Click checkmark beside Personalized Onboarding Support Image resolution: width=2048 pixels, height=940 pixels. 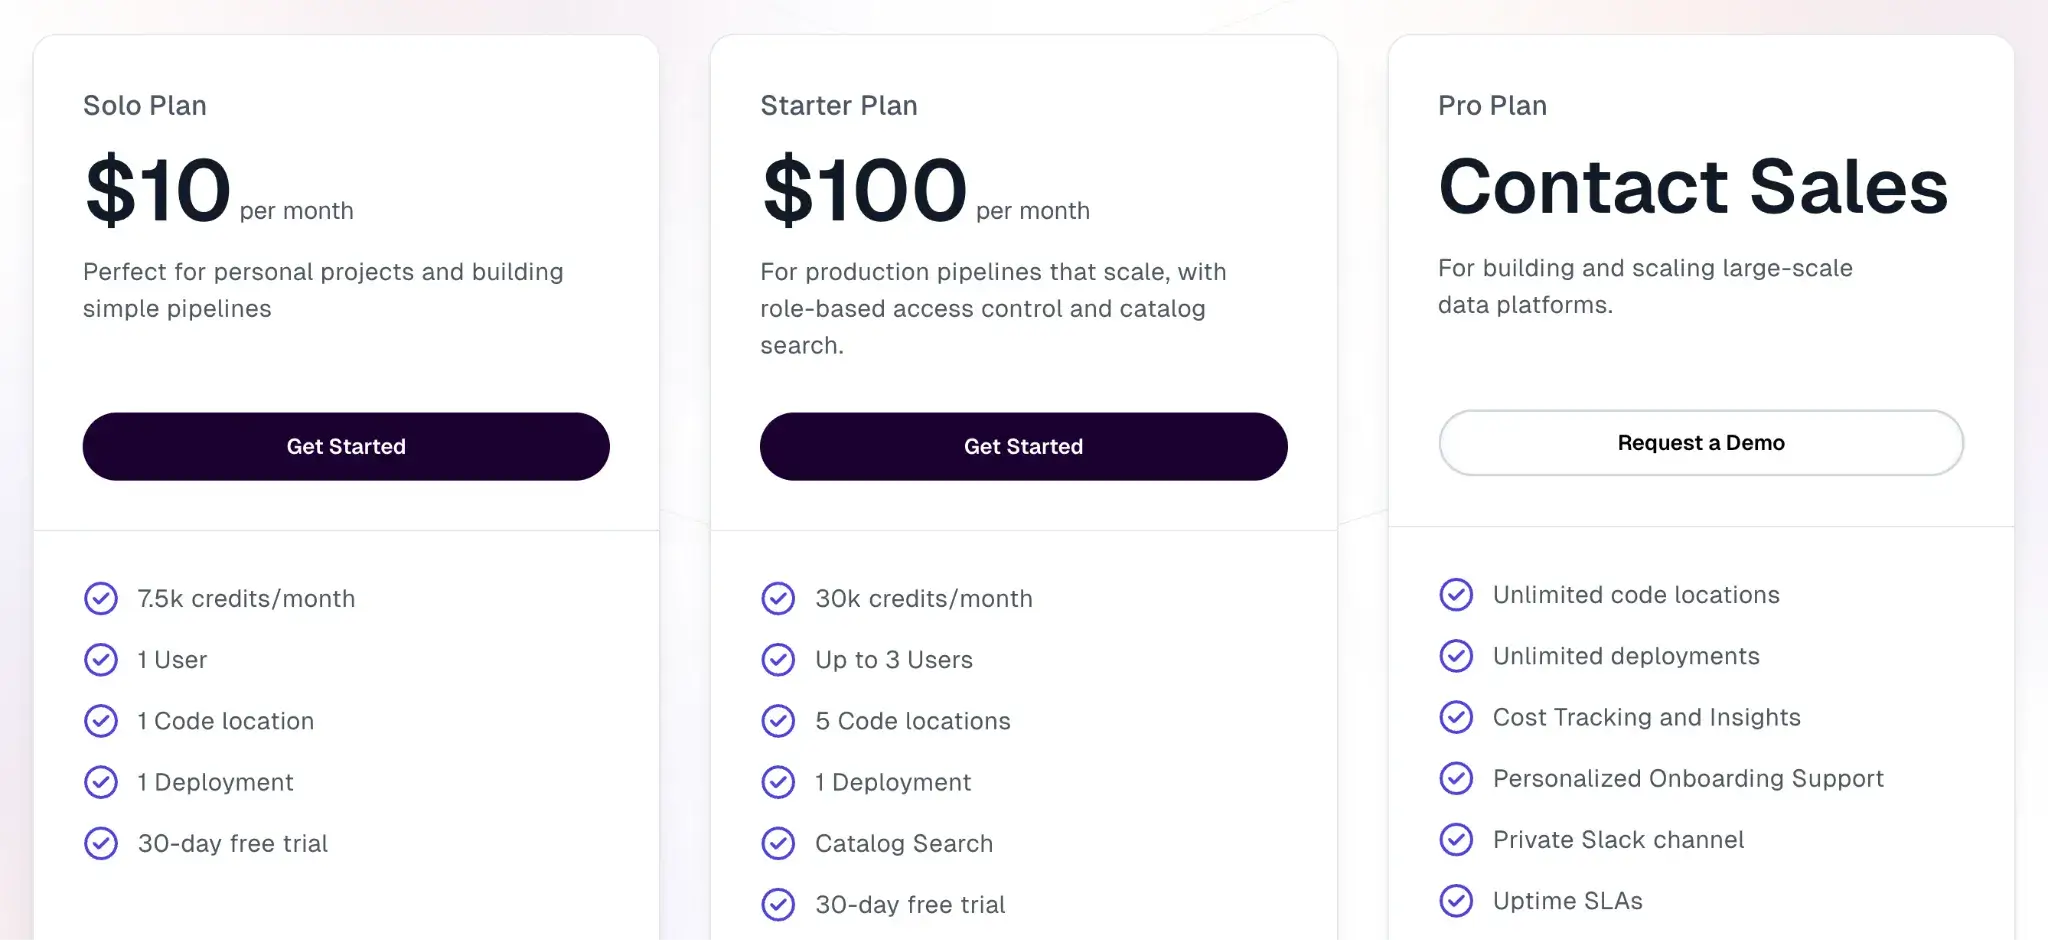[1456, 778]
